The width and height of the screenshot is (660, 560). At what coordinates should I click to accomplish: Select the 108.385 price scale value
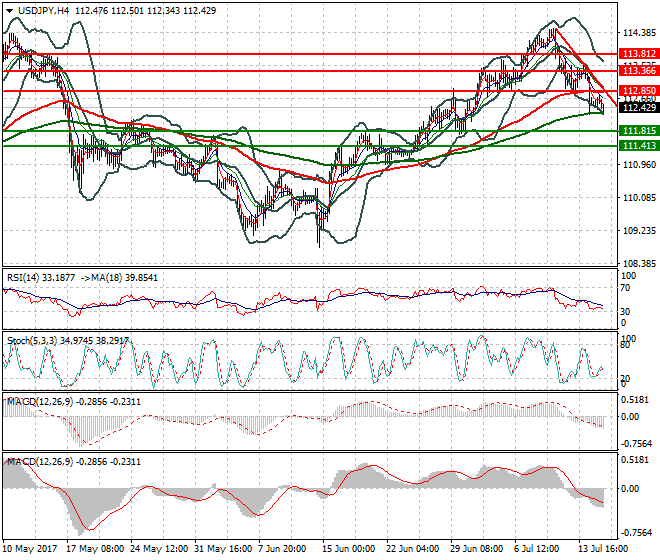[639, 263]
